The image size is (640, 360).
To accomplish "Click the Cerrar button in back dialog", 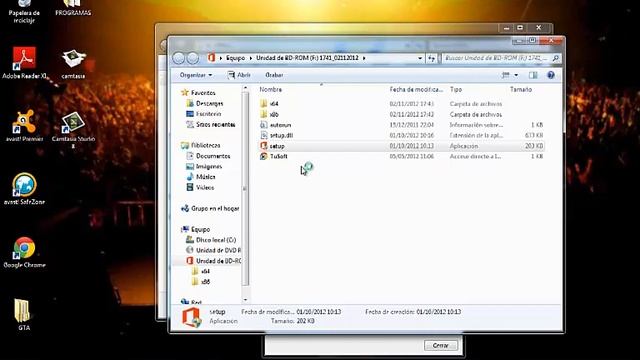I will 440,345.
